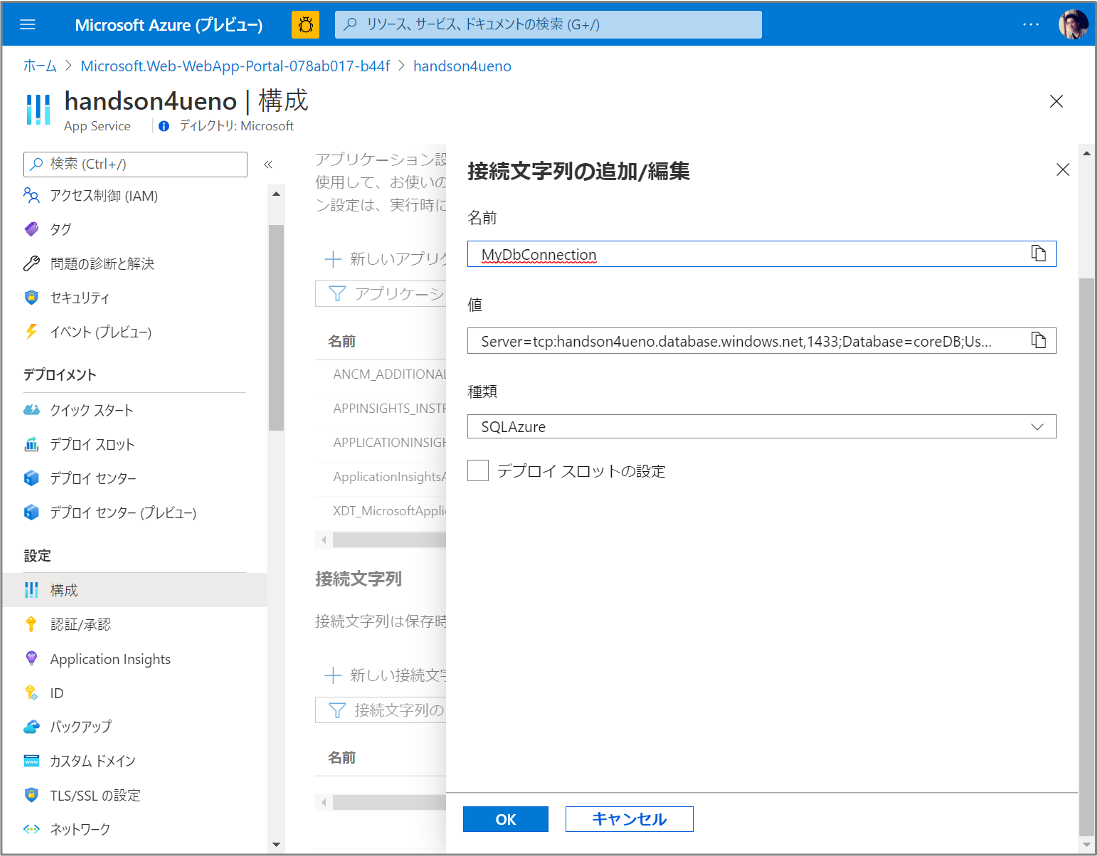Screen dimensions: 1097x856
Task: Focus the application settings filter box
Action: (x=381, y=294)
